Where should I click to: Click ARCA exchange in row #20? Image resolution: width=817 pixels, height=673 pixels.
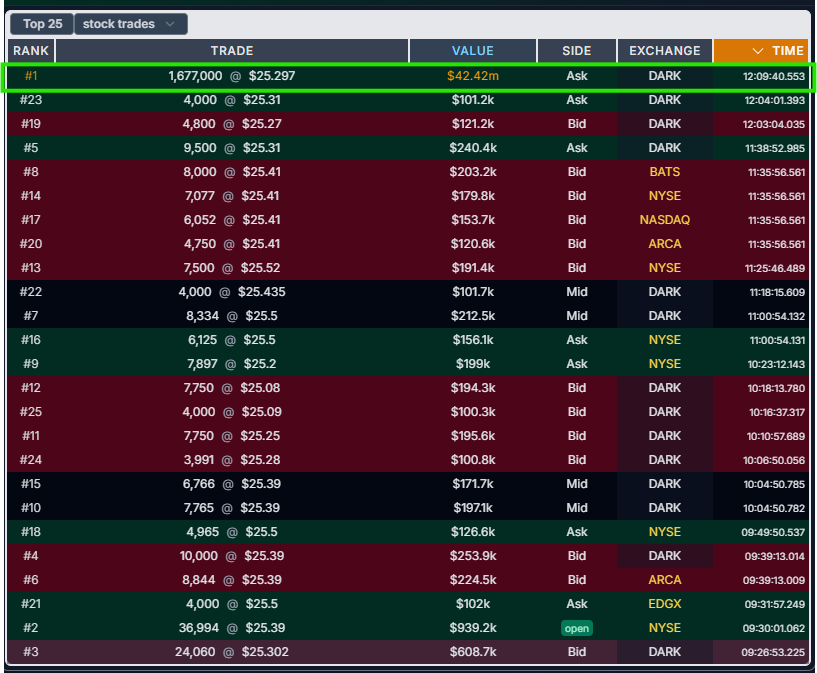[665, 244]
